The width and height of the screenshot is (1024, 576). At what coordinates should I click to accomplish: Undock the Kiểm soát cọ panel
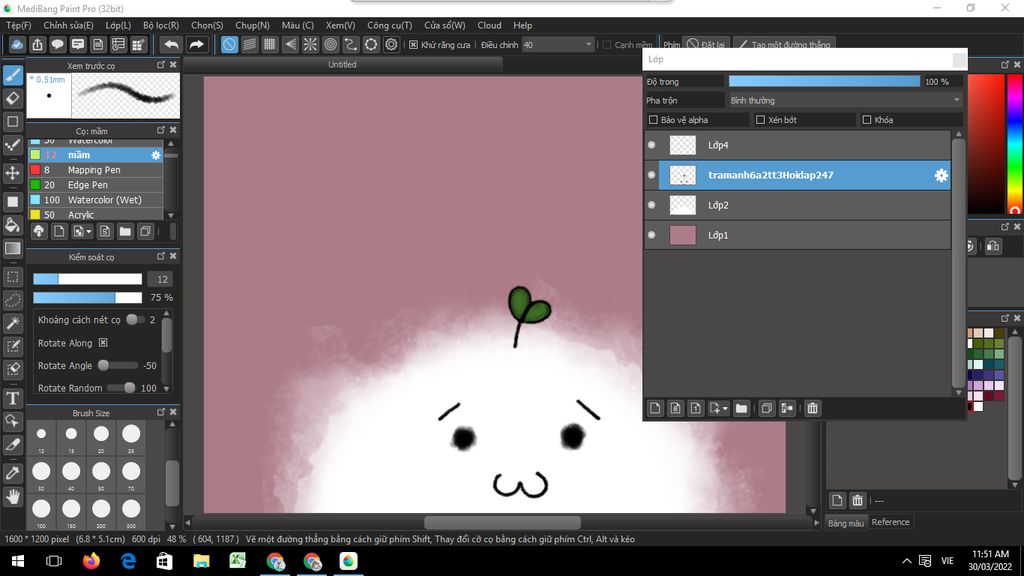click(161, 256)
